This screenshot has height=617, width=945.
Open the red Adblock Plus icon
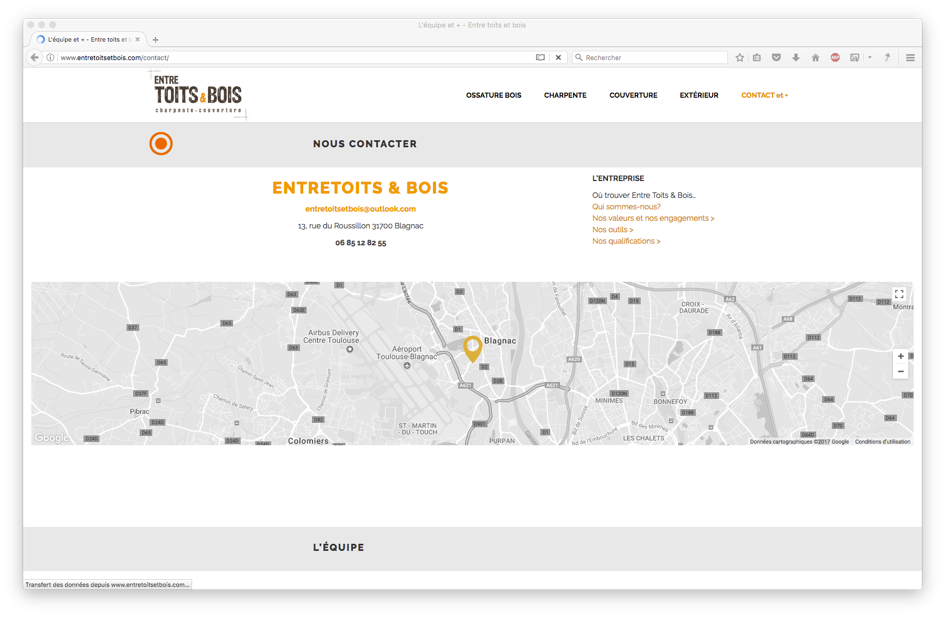[x=835, y=58]
